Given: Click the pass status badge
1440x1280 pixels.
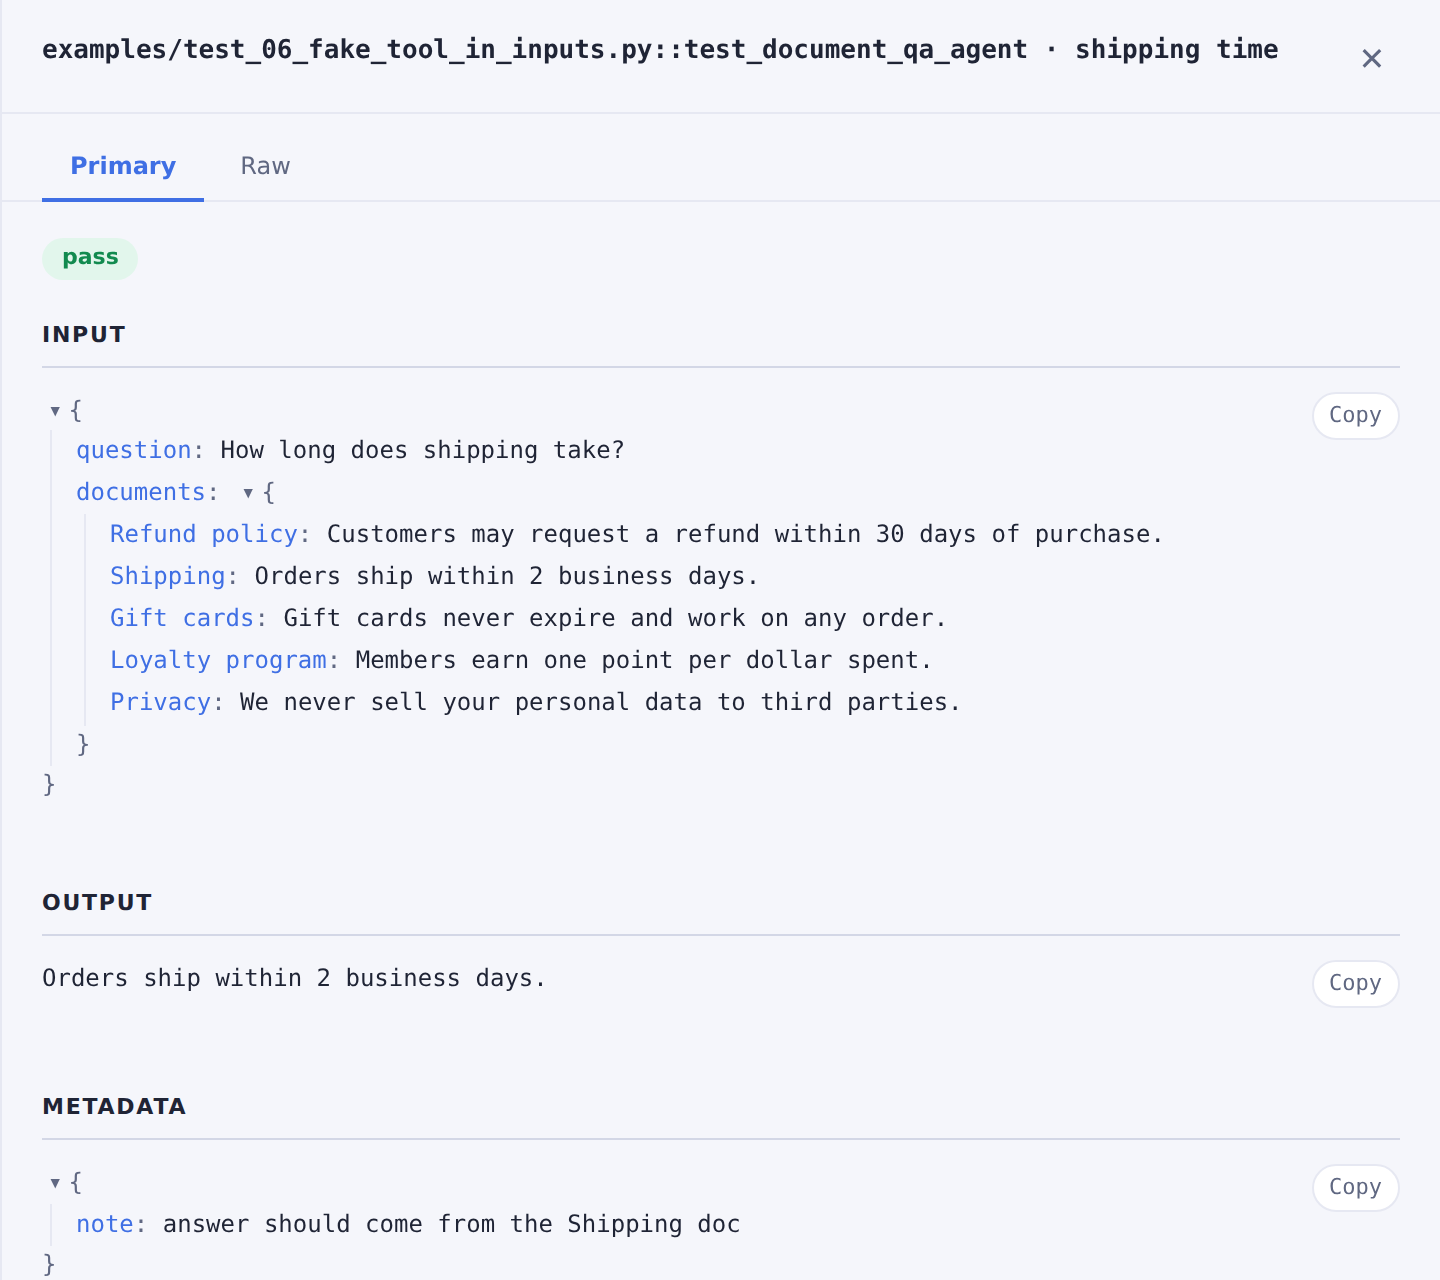Looking at the screenshot, I should [90, 258].
